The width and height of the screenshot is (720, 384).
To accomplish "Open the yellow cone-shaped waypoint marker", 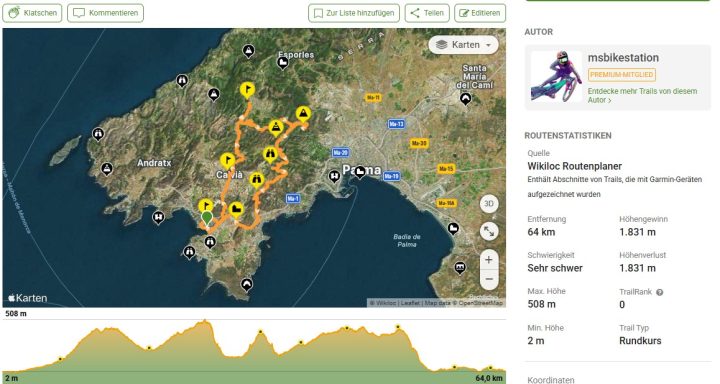I will (276, 127).
